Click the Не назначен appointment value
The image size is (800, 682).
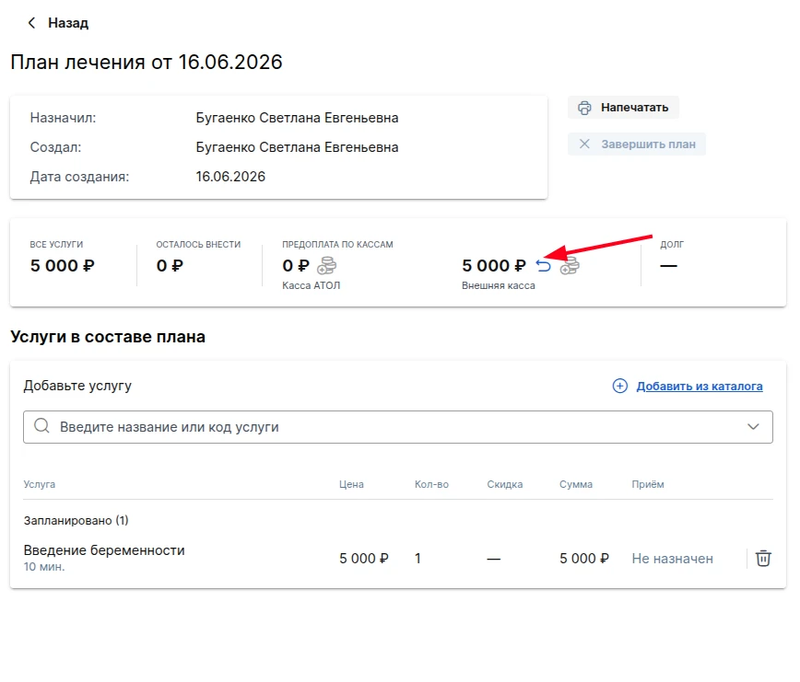(672, 559)
